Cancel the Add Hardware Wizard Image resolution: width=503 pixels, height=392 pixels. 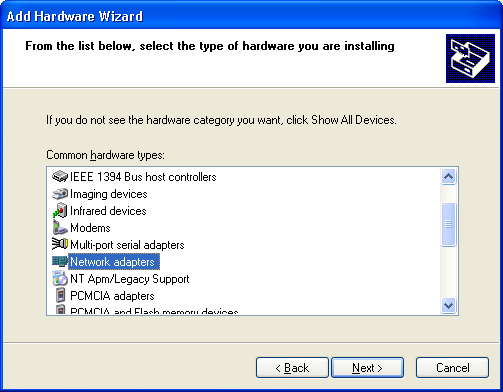pos(452,368)
